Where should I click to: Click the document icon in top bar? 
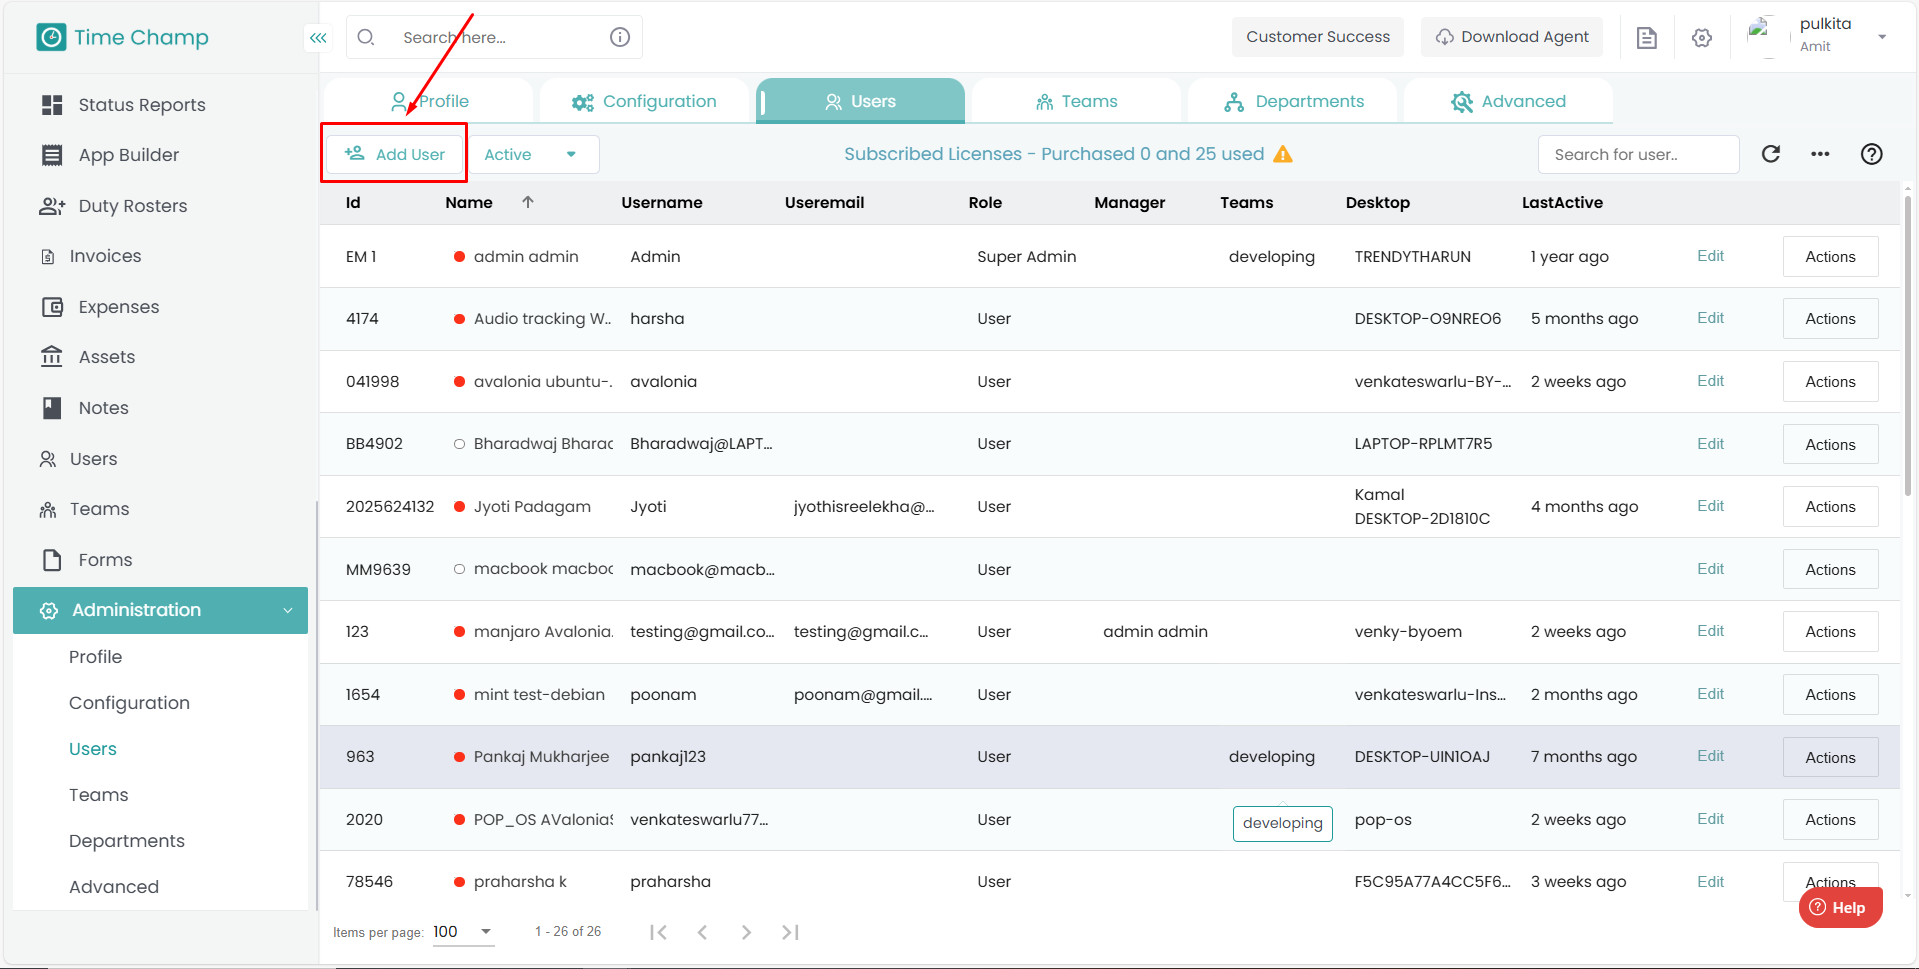pyautogui.click(x=1646, y=38)
